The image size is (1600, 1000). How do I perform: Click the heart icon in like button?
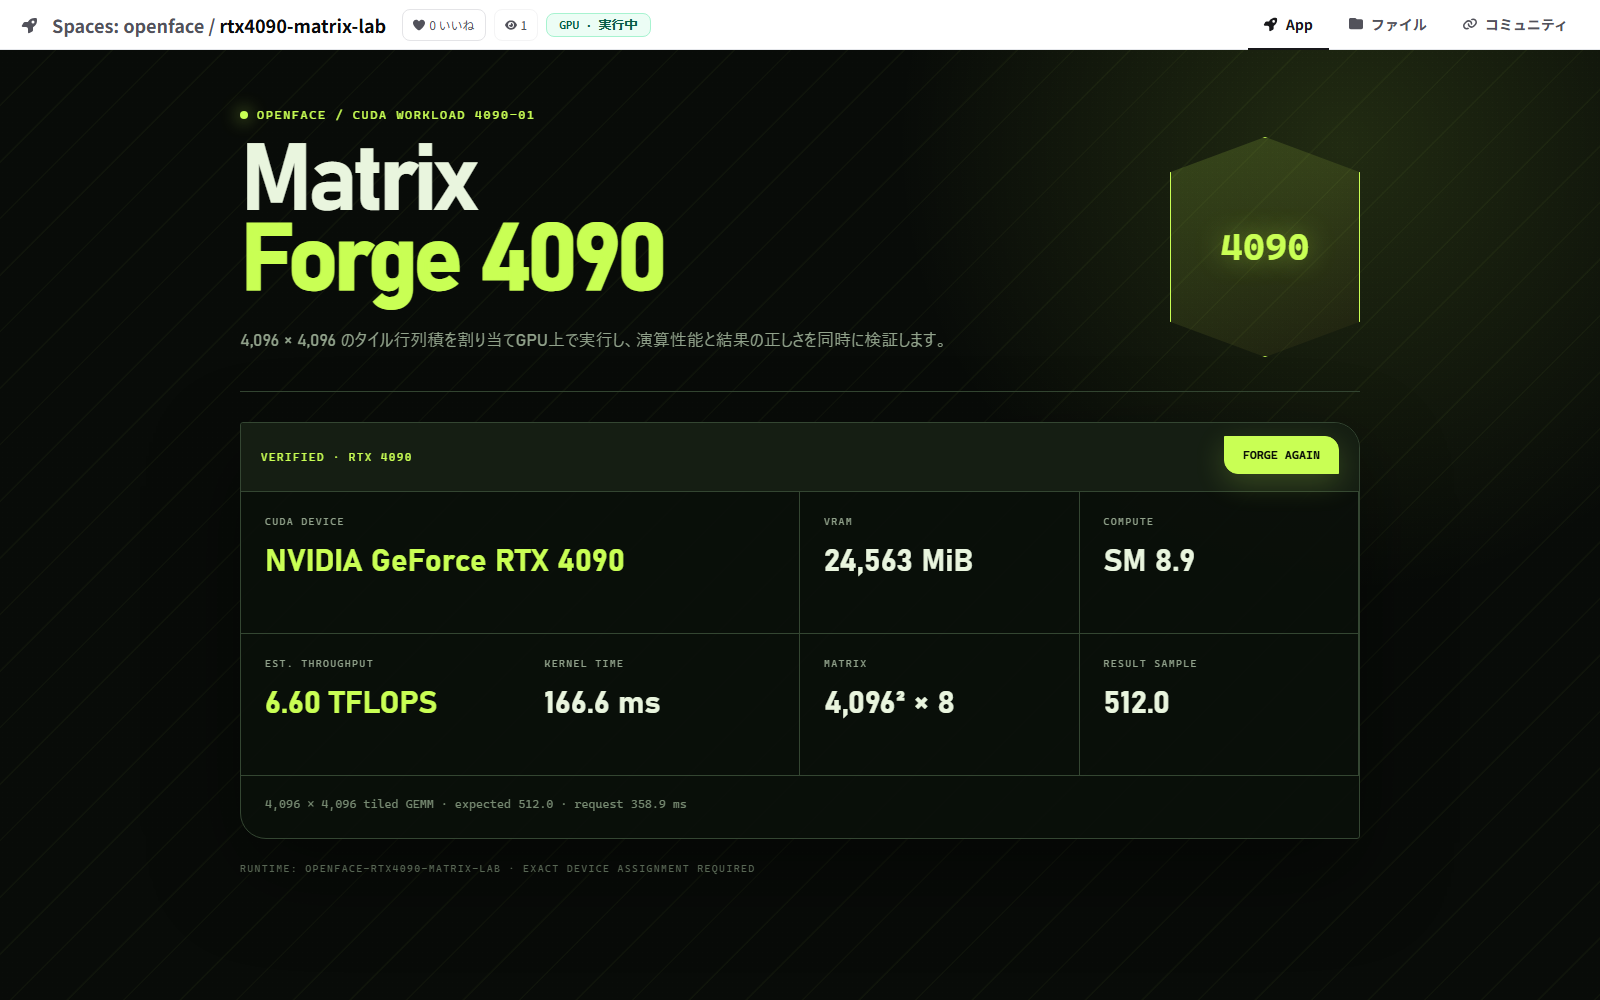tap(419, 25)
